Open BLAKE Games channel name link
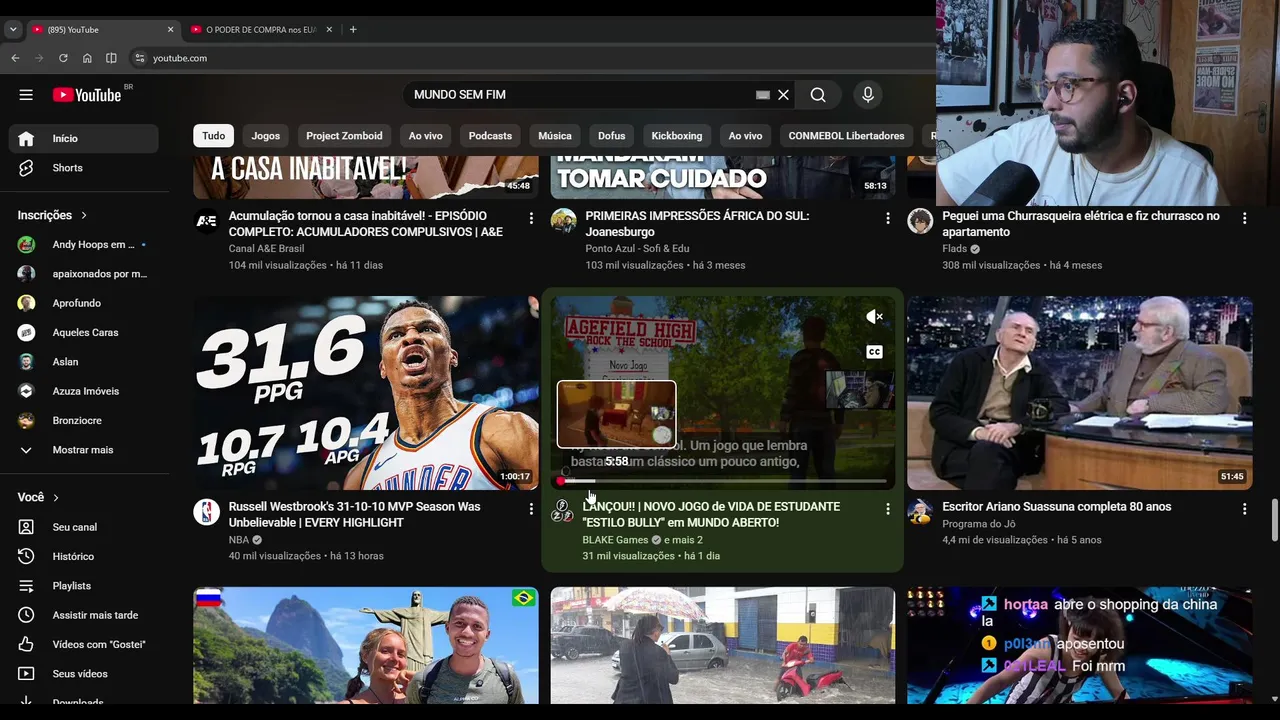Viewport: 1280px width, 720px height. pos(615,540)
